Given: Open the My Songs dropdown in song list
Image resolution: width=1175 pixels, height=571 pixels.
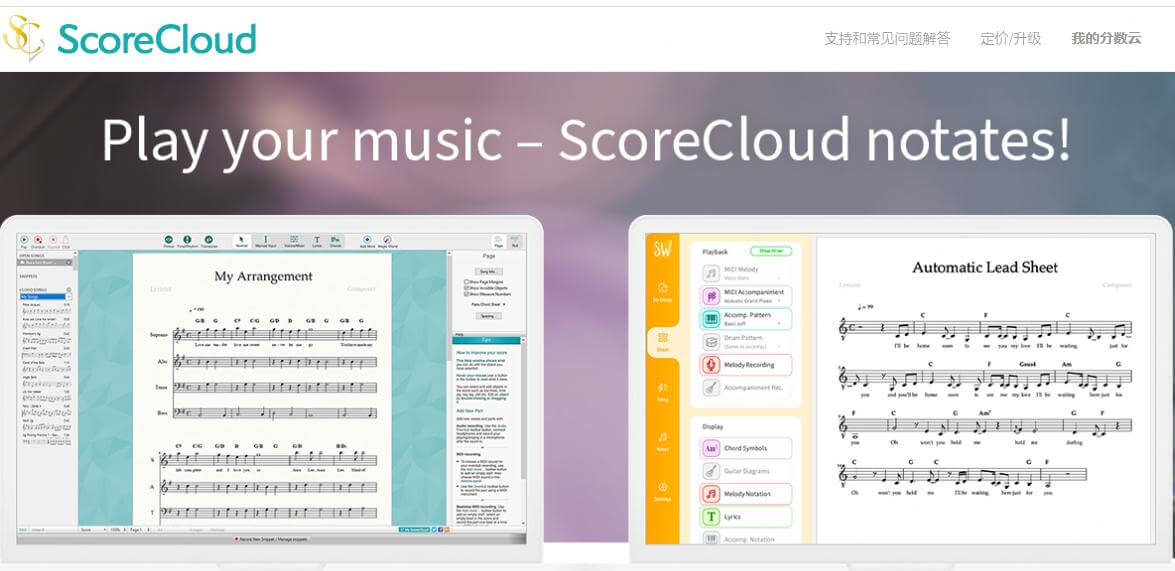Looking at the screenshot, I should [46, 297].
